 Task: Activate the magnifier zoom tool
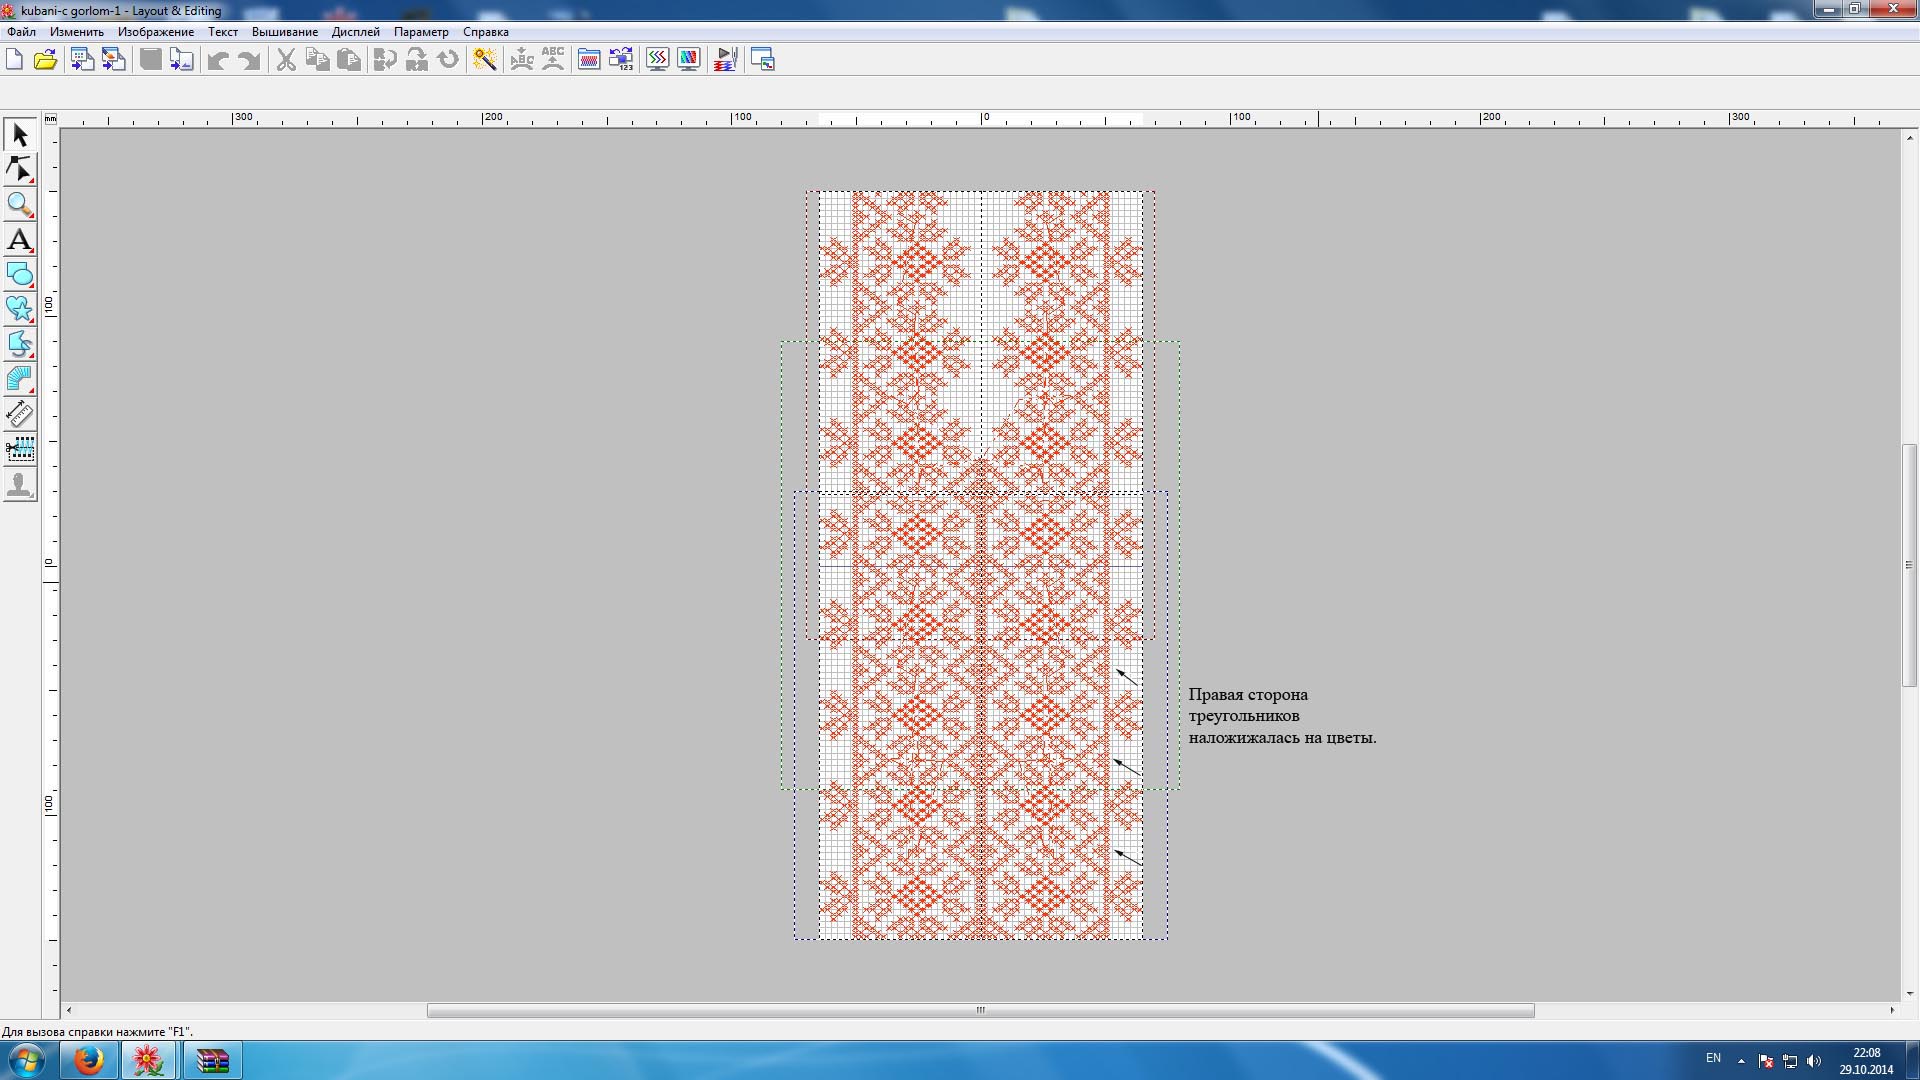pyautogui.click(x=20, y=205)
